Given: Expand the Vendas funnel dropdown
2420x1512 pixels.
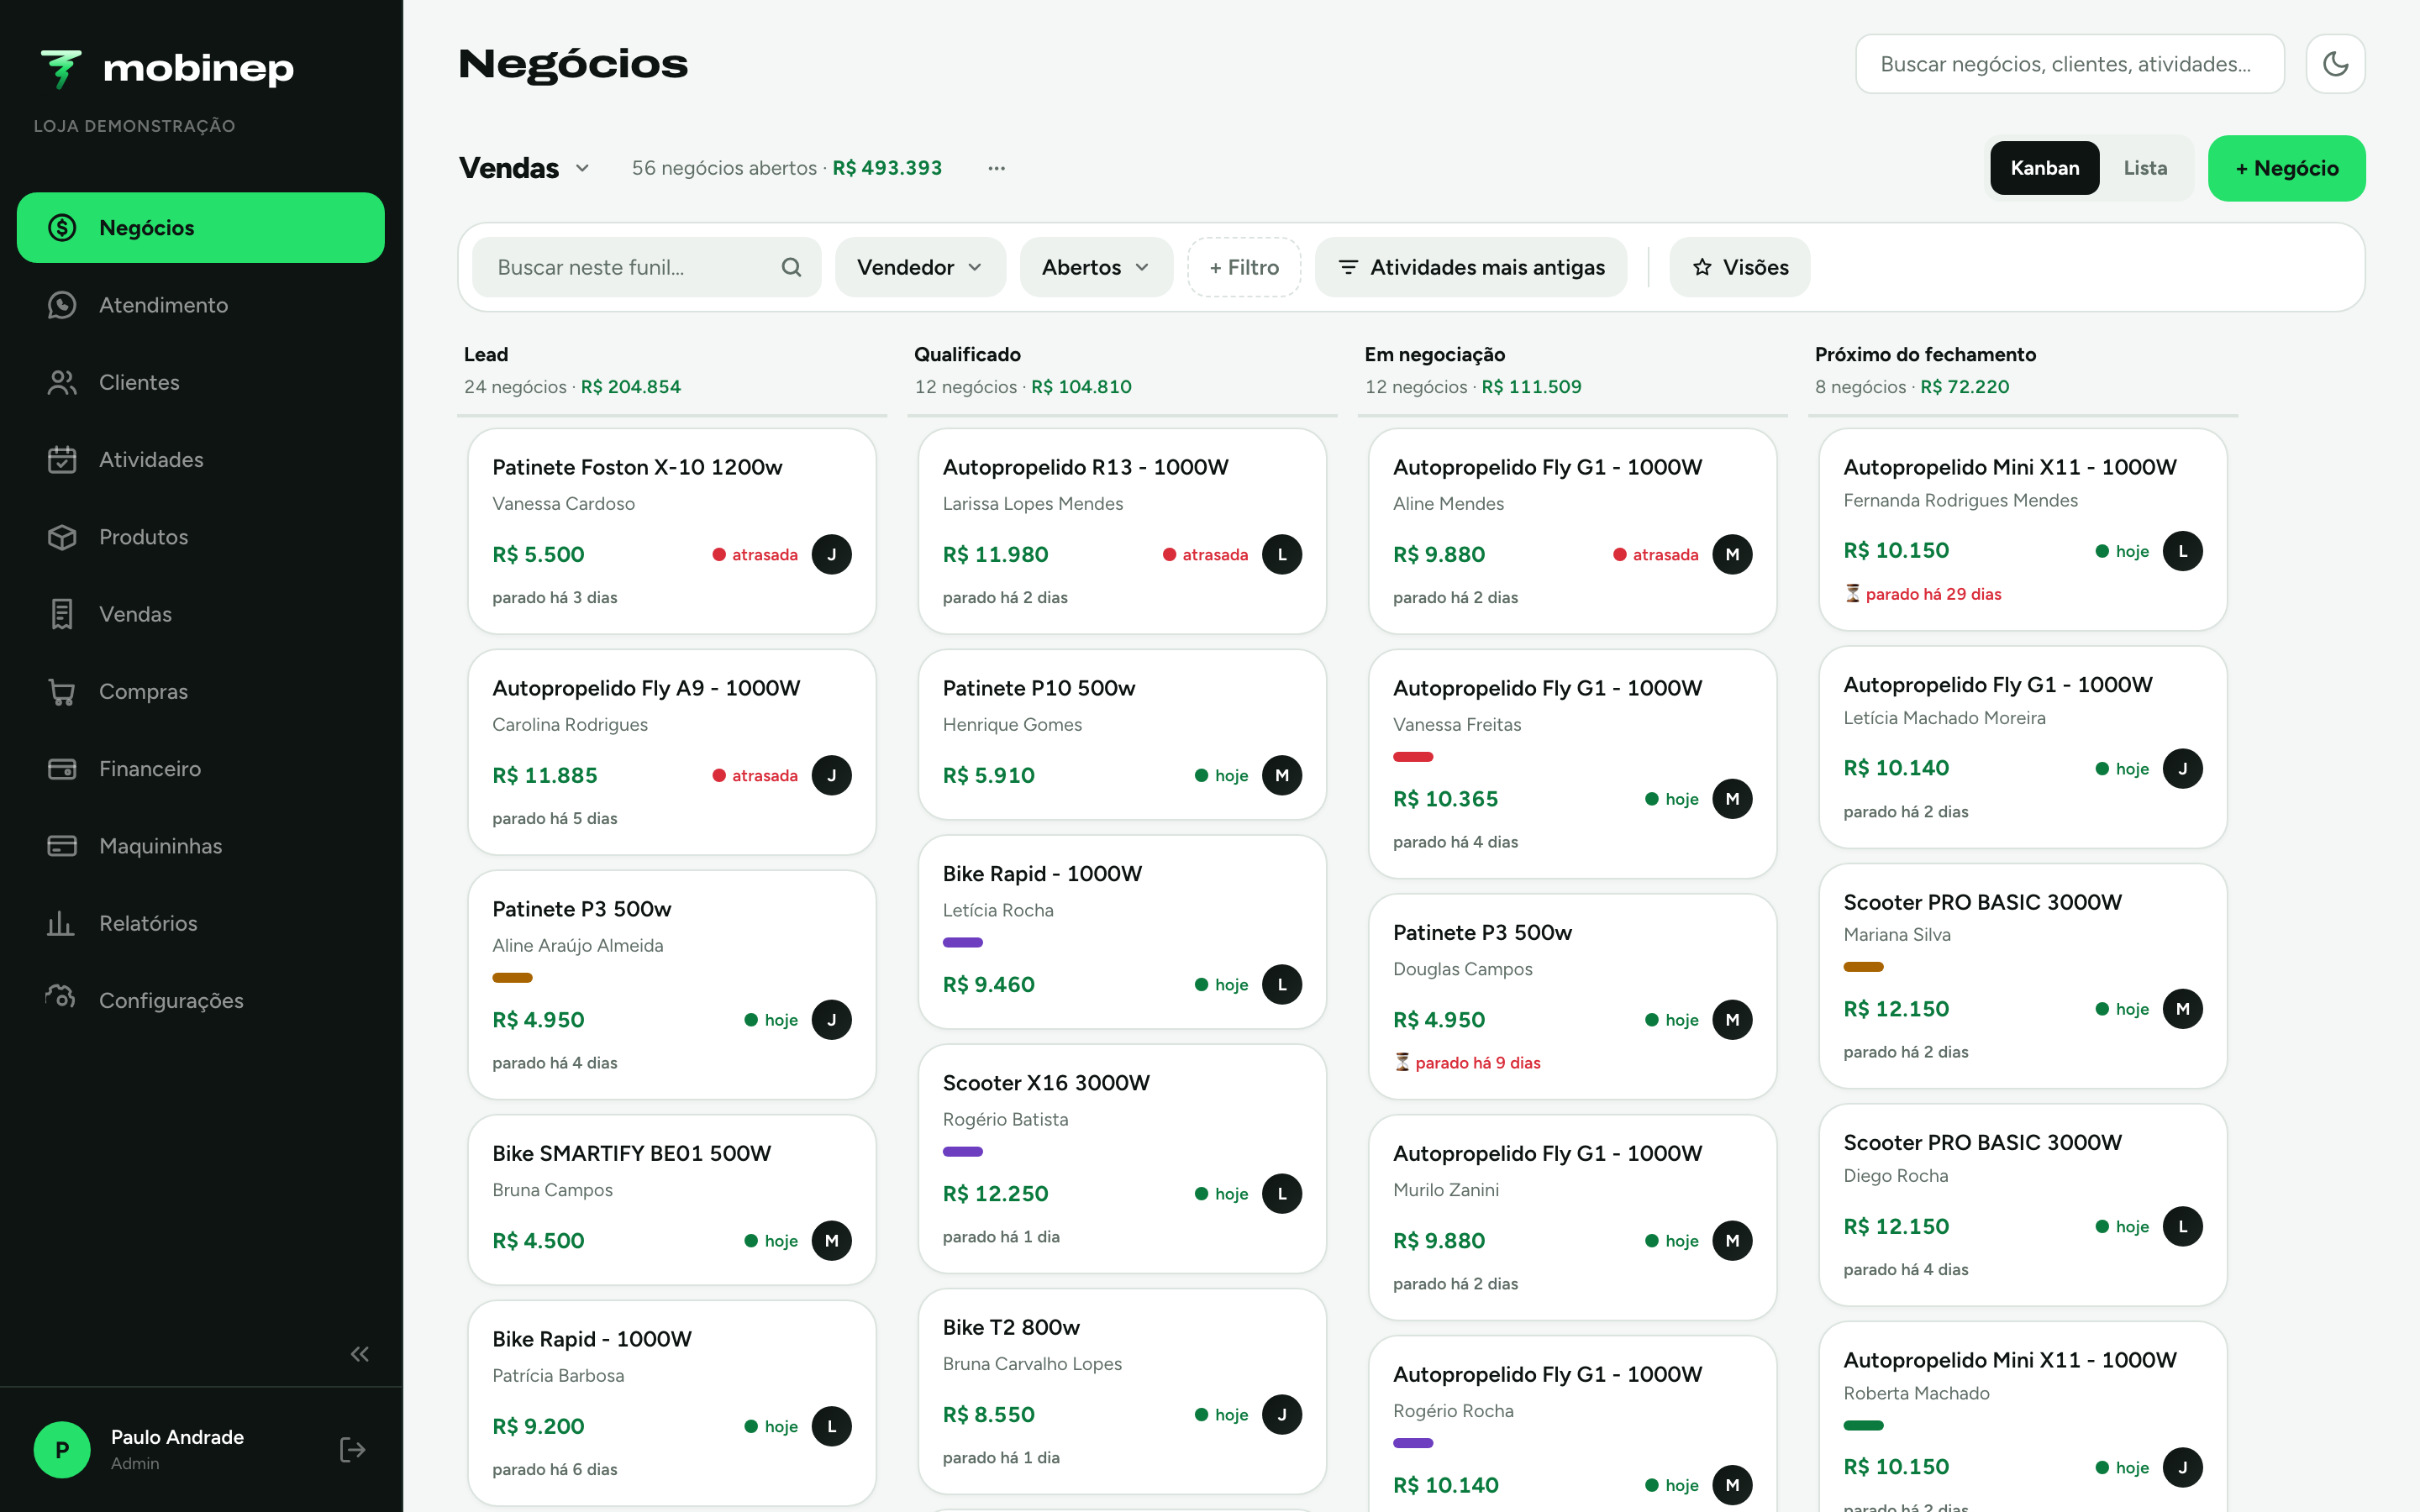Looking at the screenshot, I should pyautogui.click(x=524, y=168).
